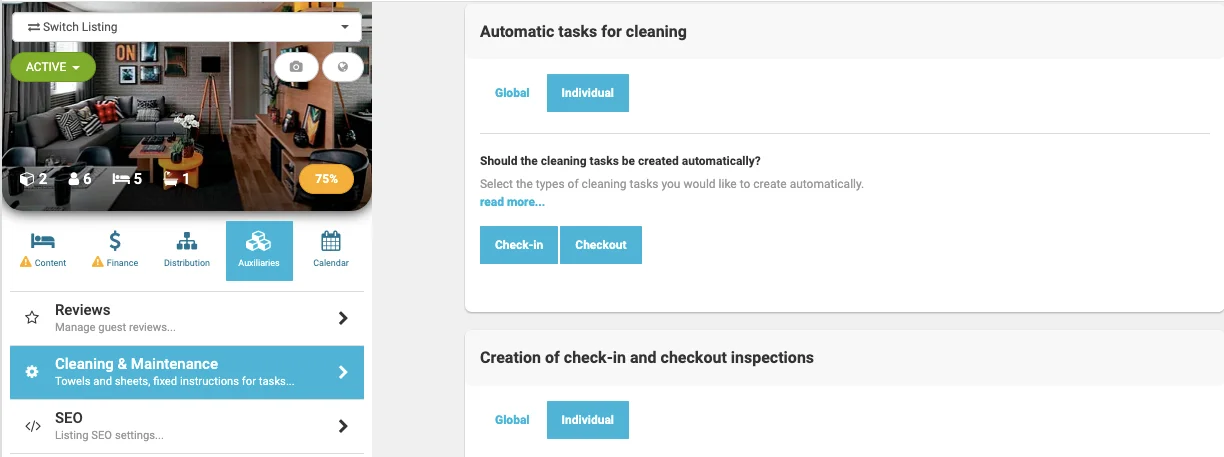This screenshot has width=1224, height=457.
Task: Toggle Checkout automatic cleaning tasks
Action: pos(601,245)
